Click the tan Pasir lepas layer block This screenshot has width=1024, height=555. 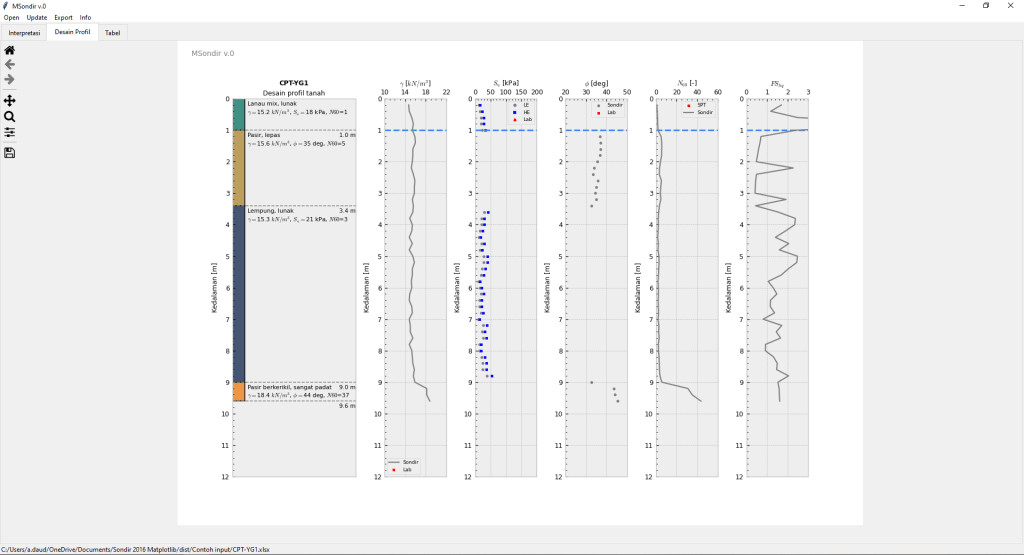[239, 167]
